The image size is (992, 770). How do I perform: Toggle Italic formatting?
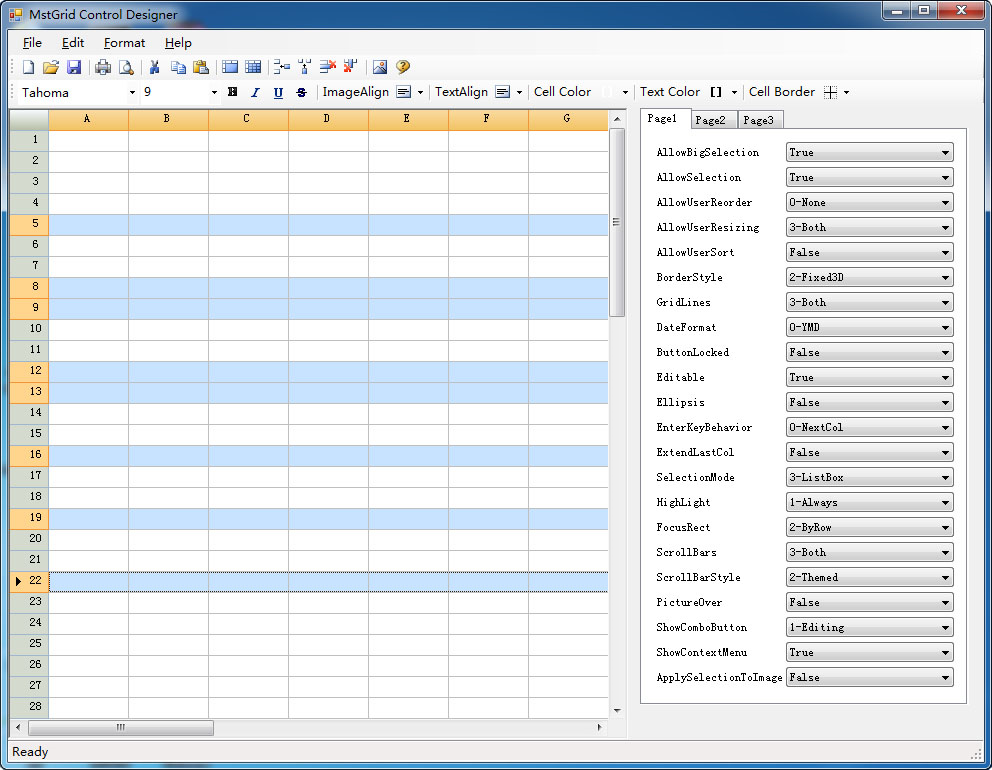tap(255, 92)
